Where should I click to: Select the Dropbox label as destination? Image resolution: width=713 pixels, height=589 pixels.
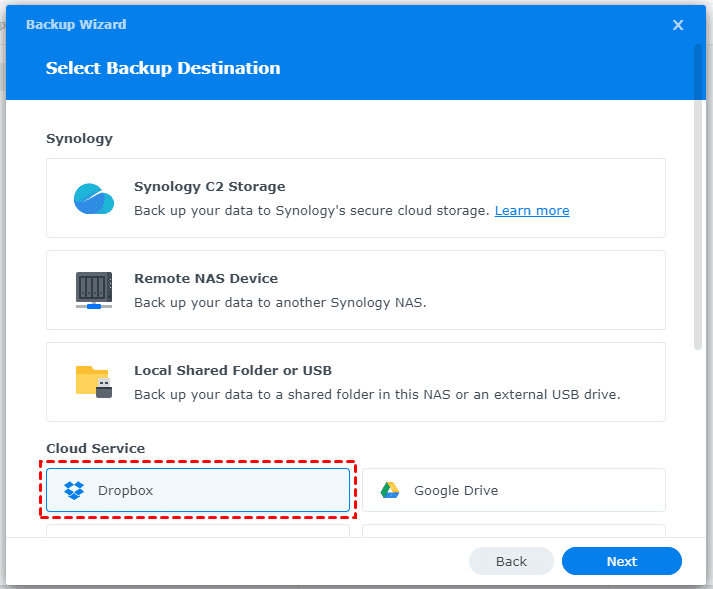[125, 490]
